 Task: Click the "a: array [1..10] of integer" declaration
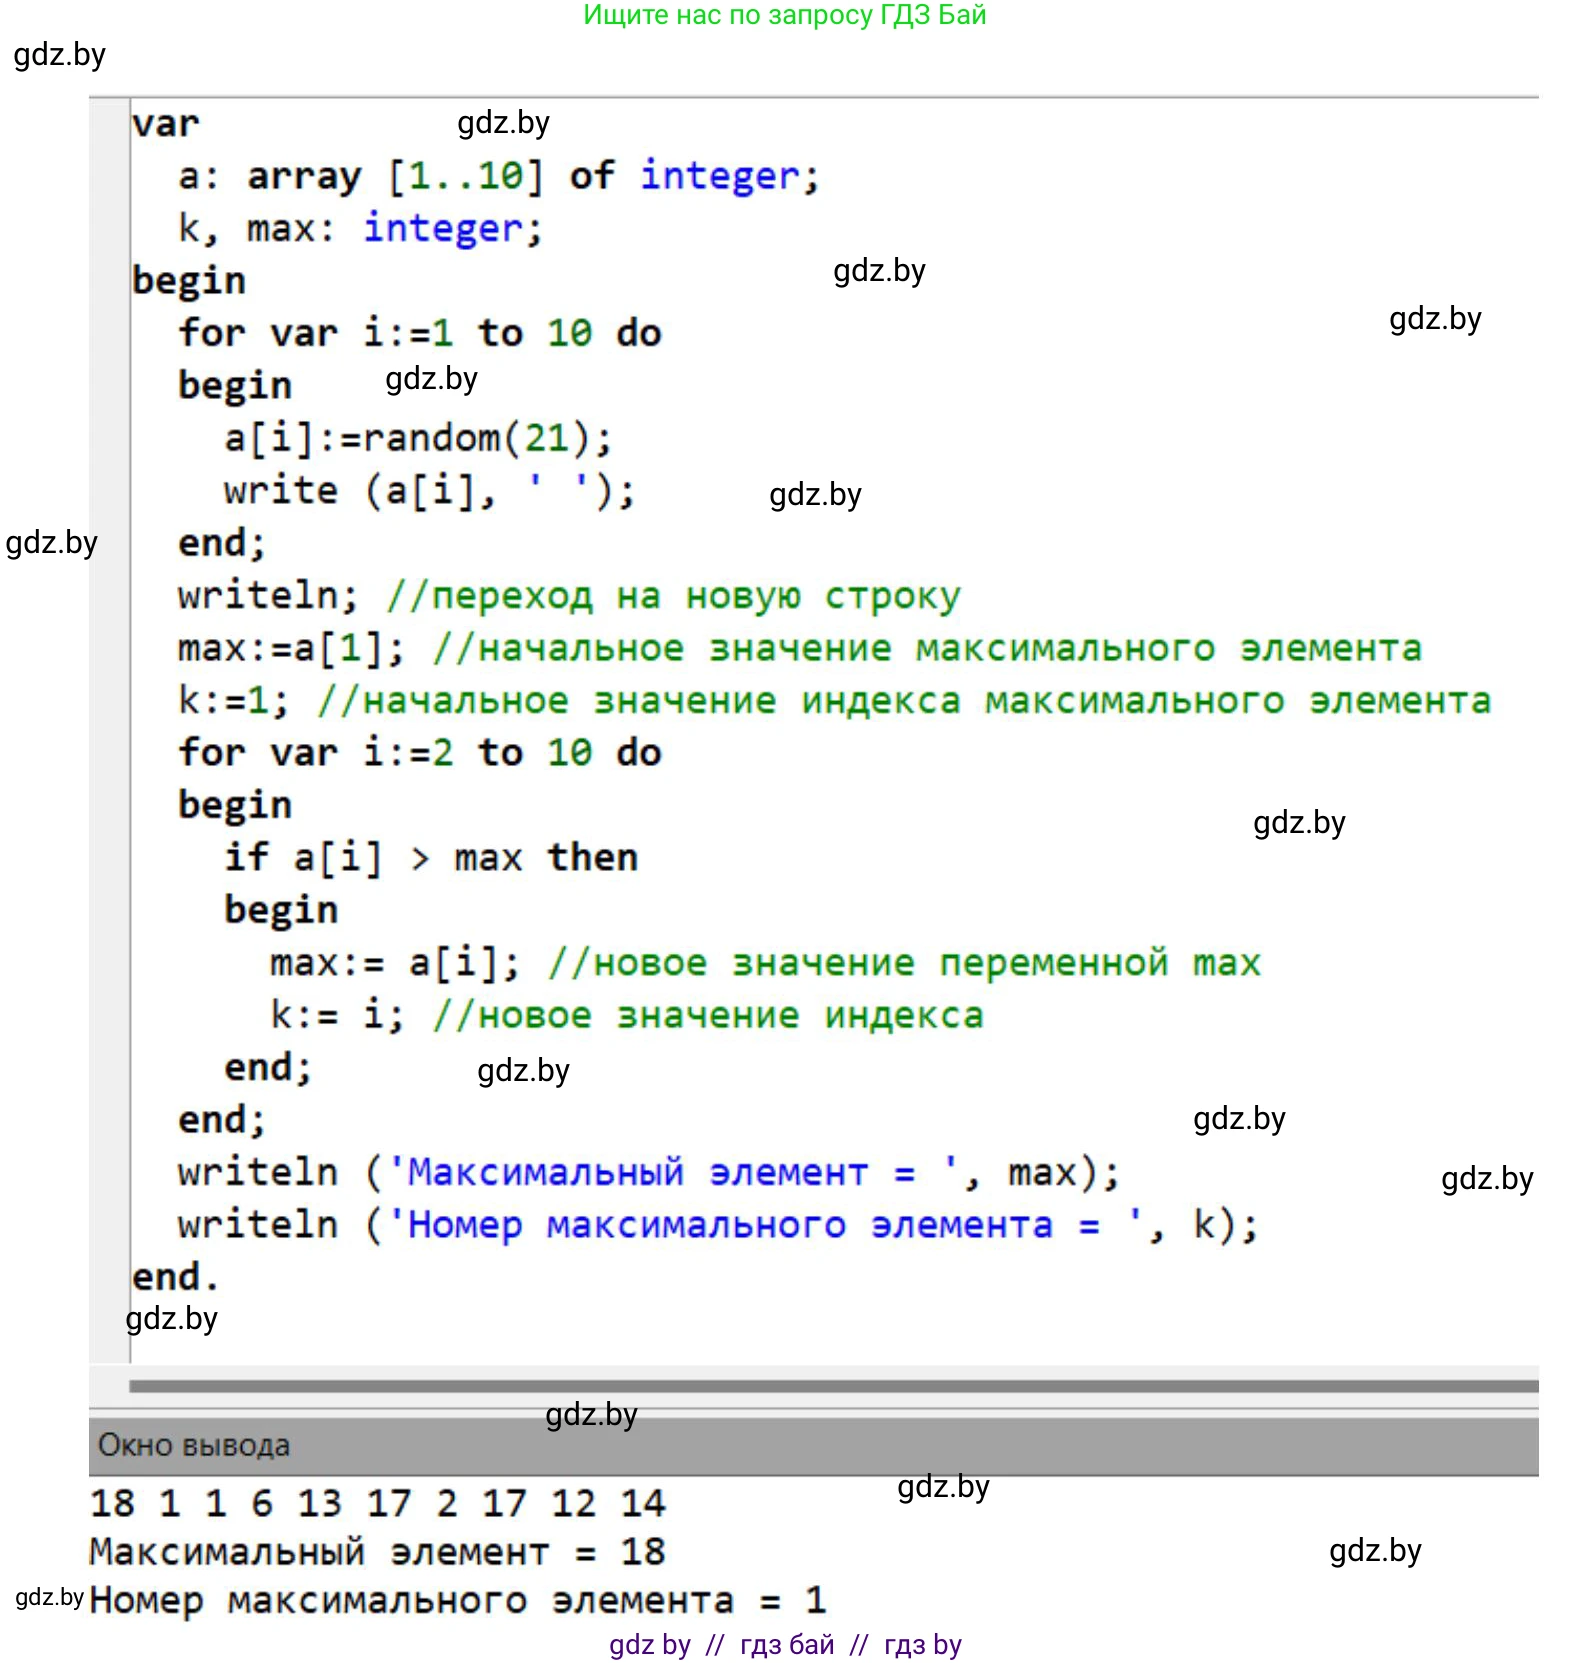click(x=498, y=177)
